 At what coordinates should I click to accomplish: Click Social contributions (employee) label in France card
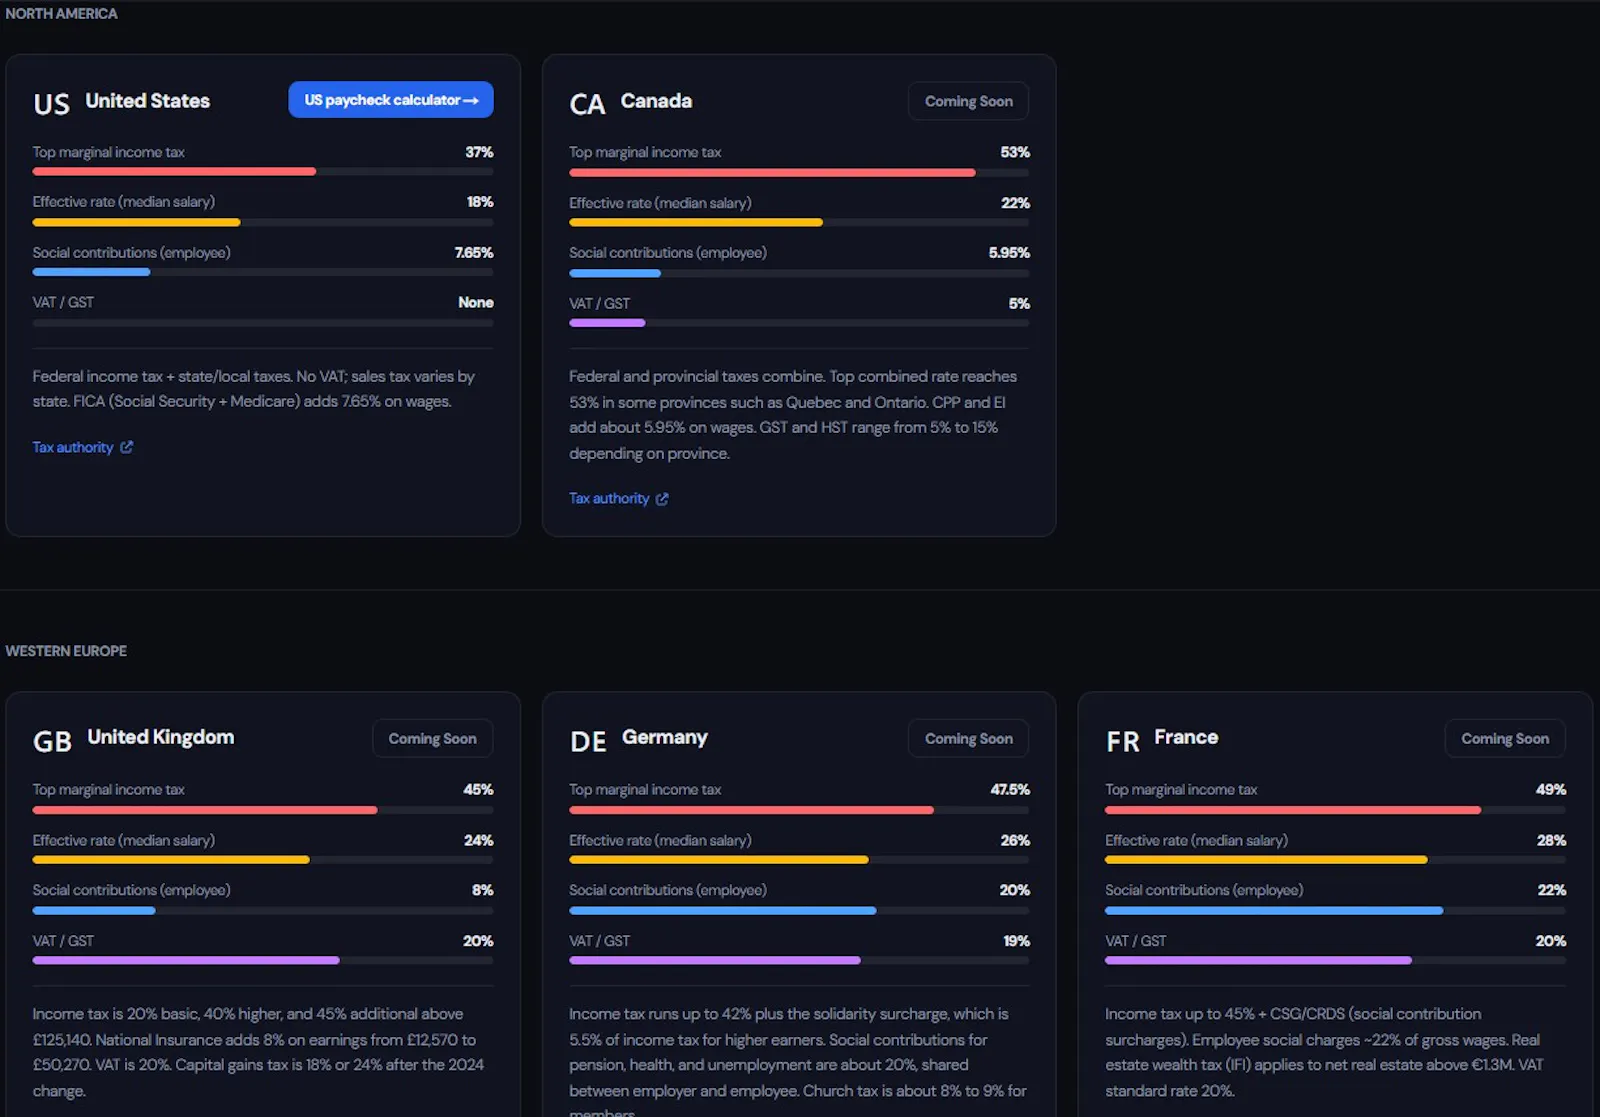1204,890
